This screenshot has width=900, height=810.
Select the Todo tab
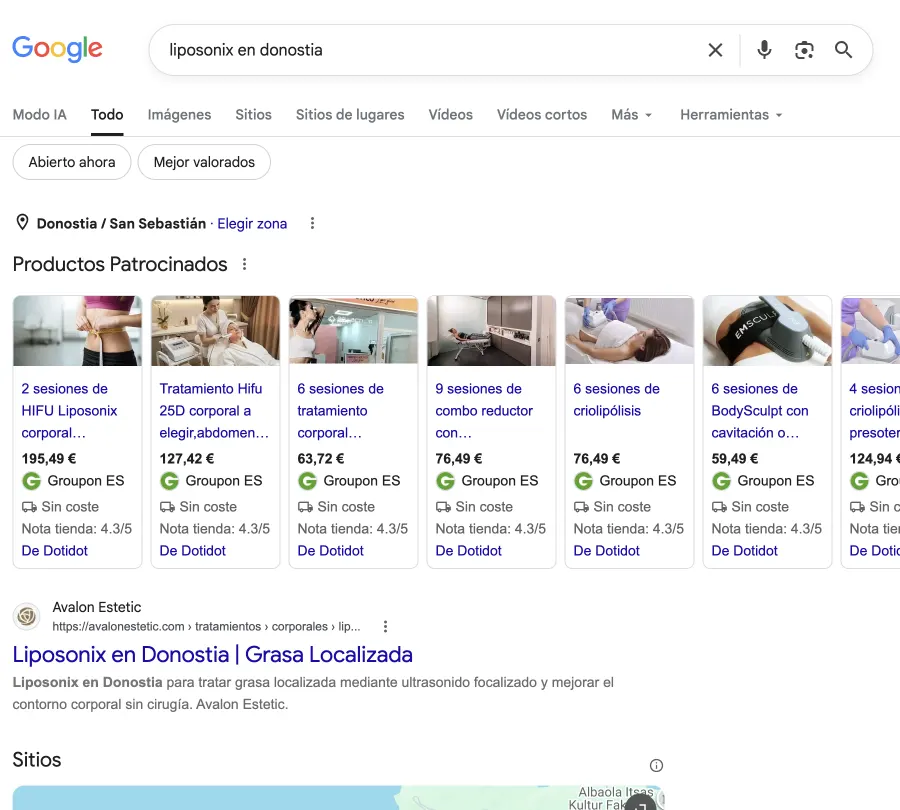point(107,114)
